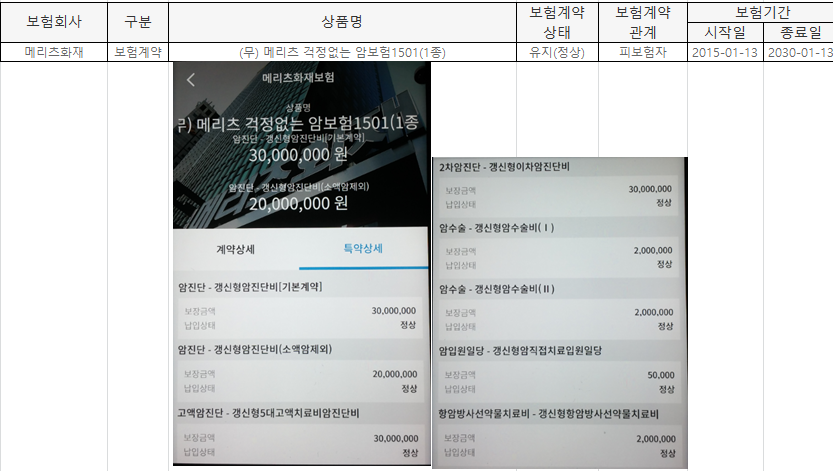Tap 2,000,000 under 암수술비(Ⅱ)
Viewport: 833px width, 471px height.
pyautogui.click(x=653, y=313)
